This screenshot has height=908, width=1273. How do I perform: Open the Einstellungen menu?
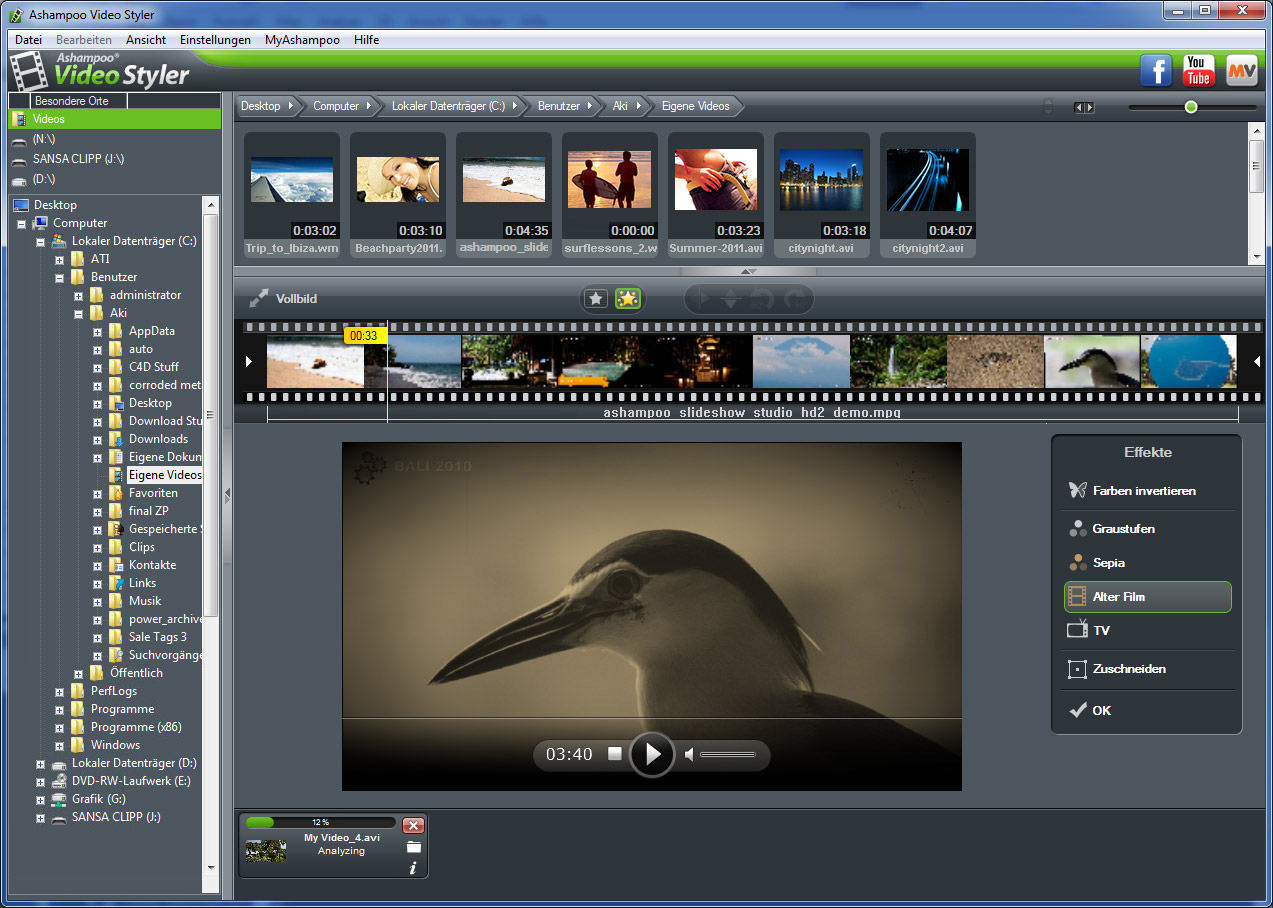point(215,40)
